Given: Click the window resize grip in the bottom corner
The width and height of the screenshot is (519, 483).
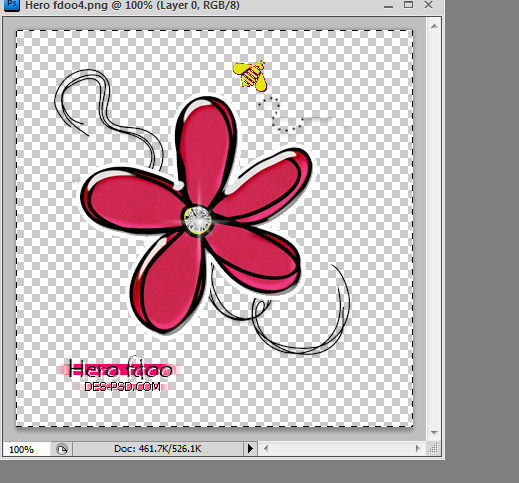Looking at the screenshot, I should [433, 449].
